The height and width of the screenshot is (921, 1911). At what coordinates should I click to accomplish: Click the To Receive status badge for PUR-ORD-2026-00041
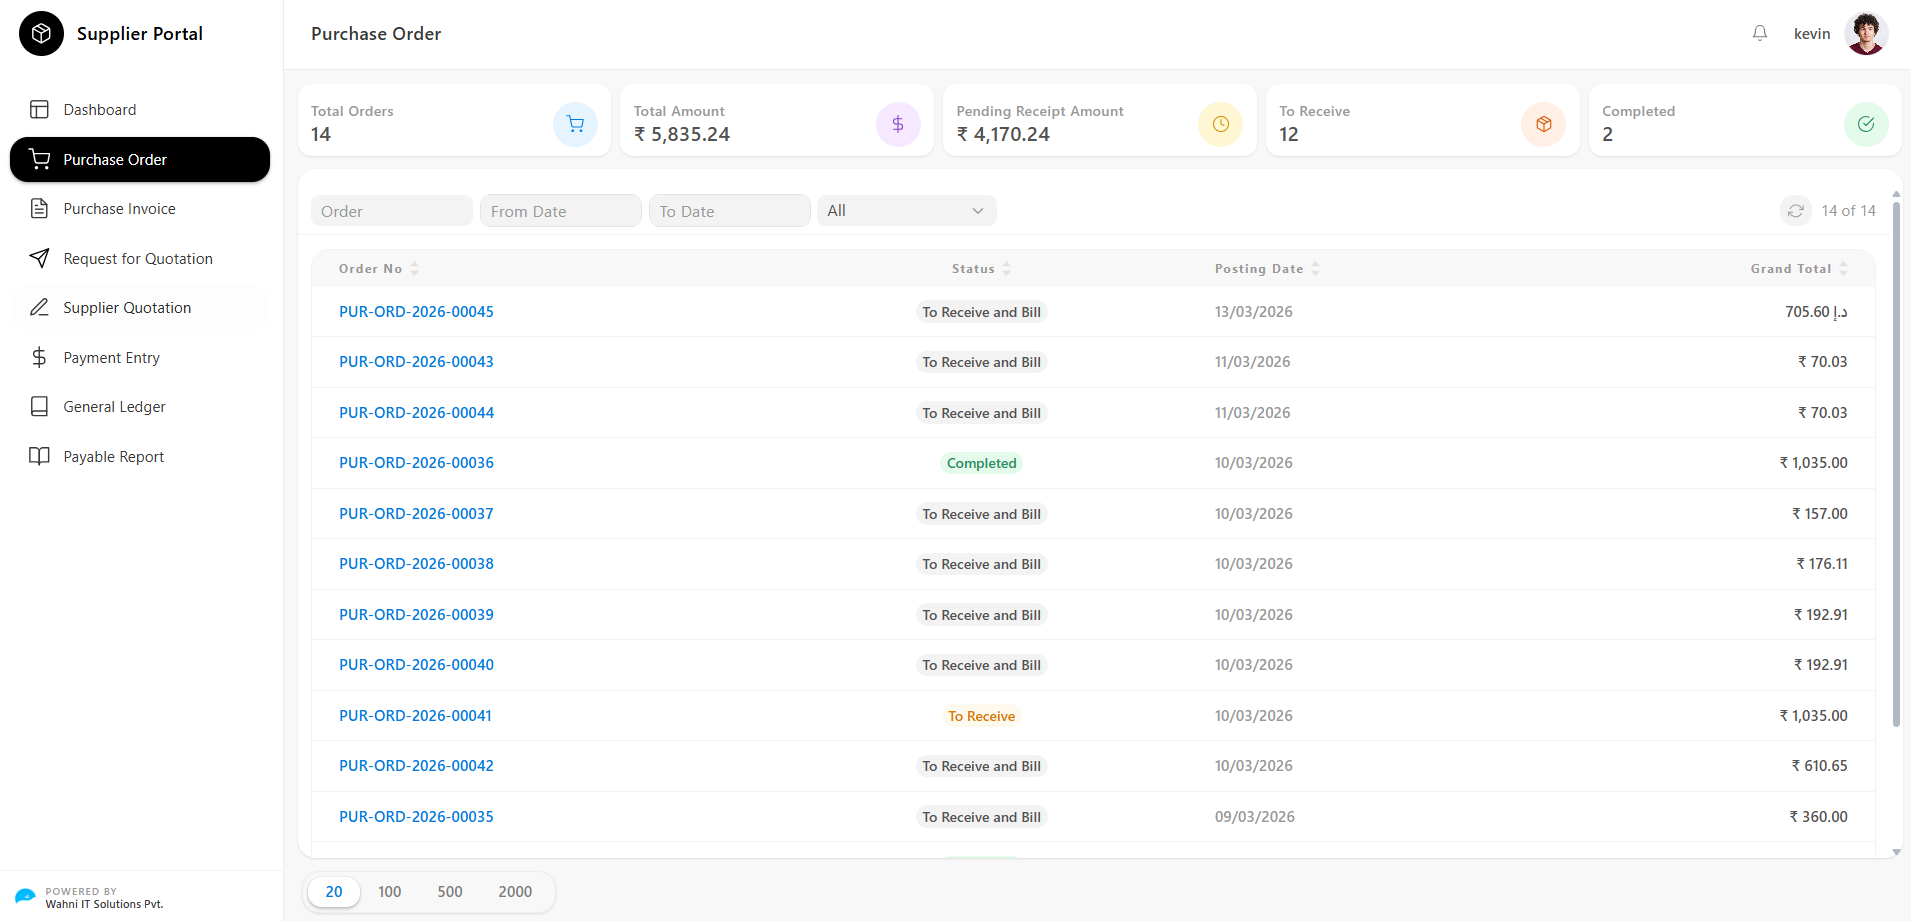(x=982, y=716)
